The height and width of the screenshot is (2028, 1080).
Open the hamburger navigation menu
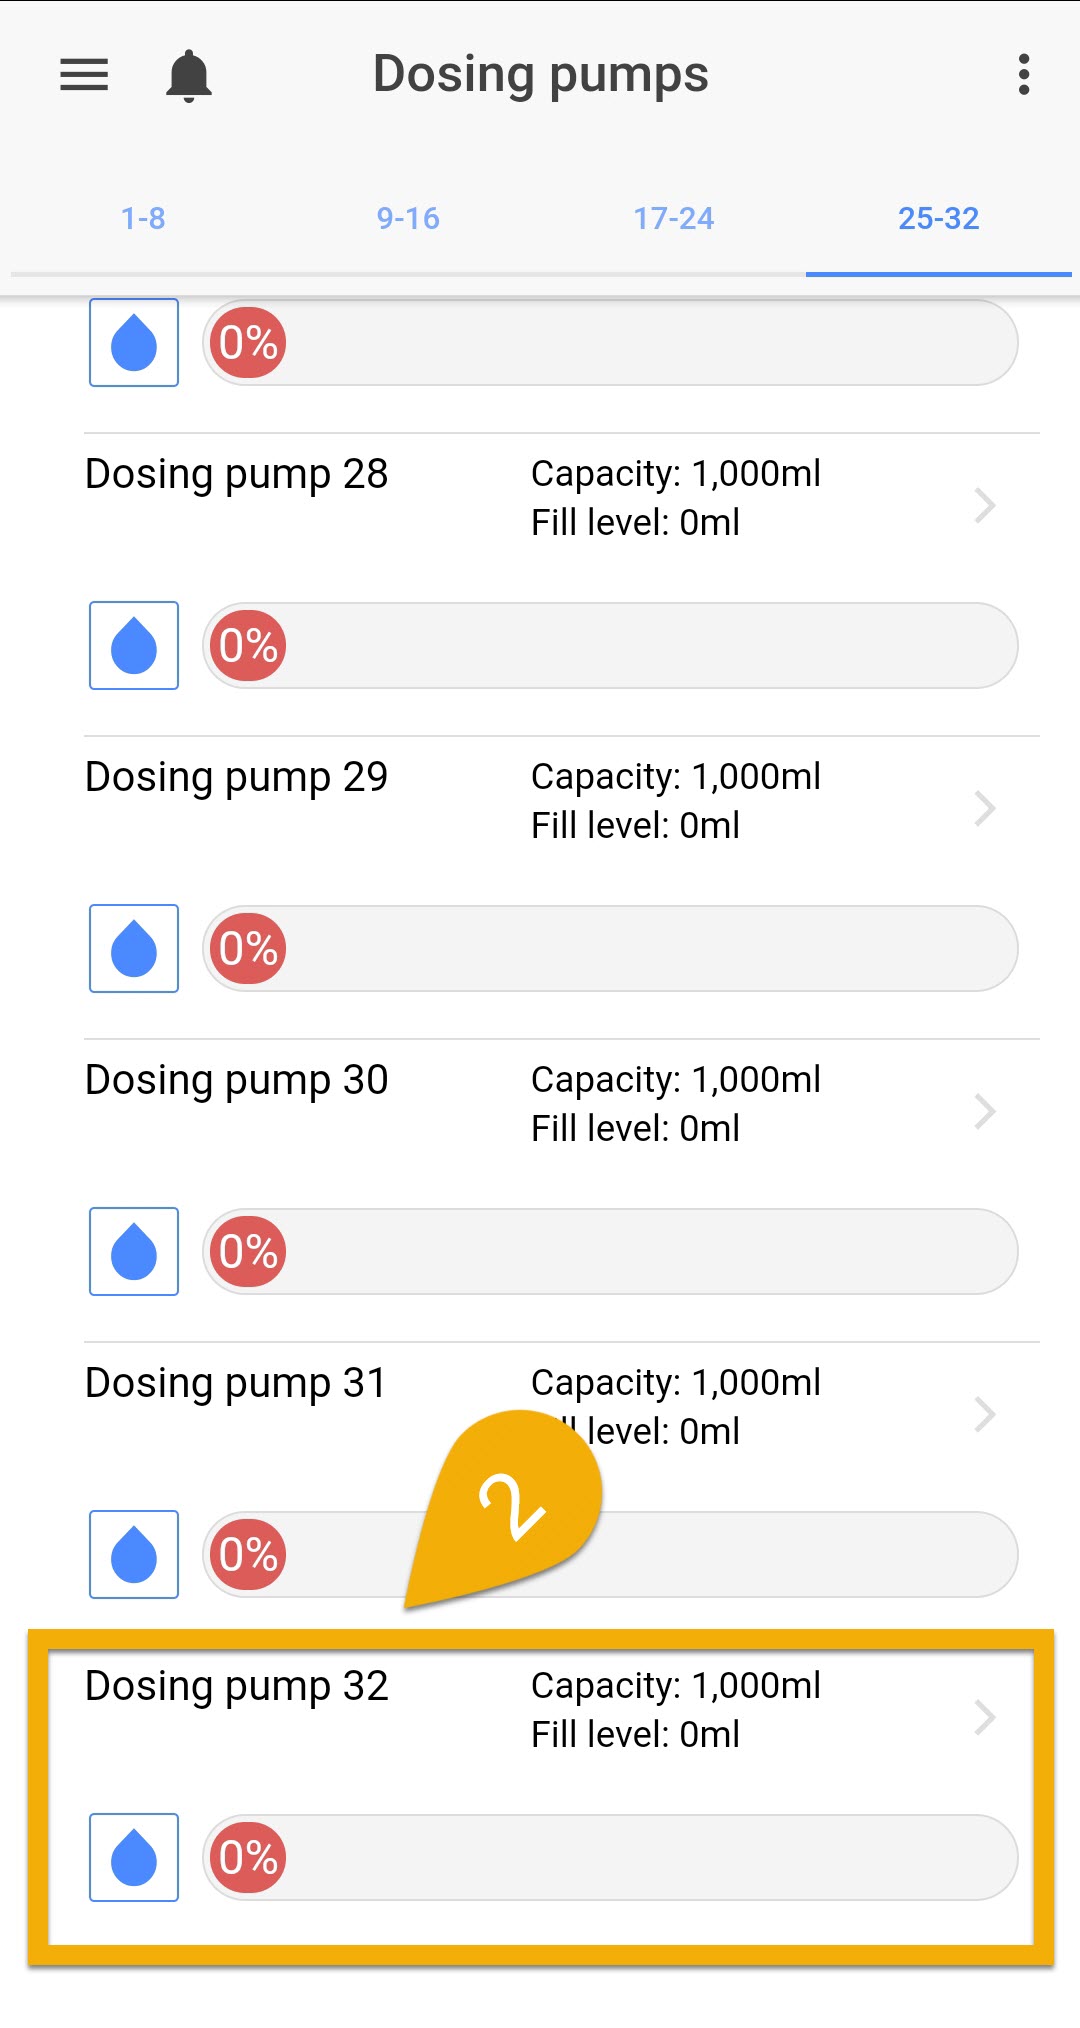[84, 75]
